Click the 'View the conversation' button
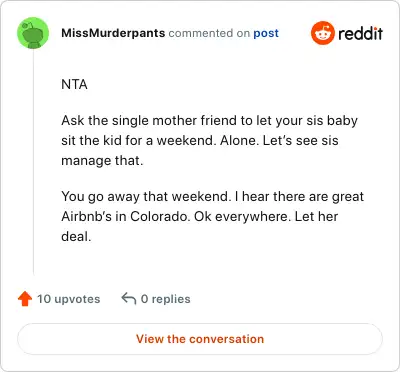 point(200,339)
